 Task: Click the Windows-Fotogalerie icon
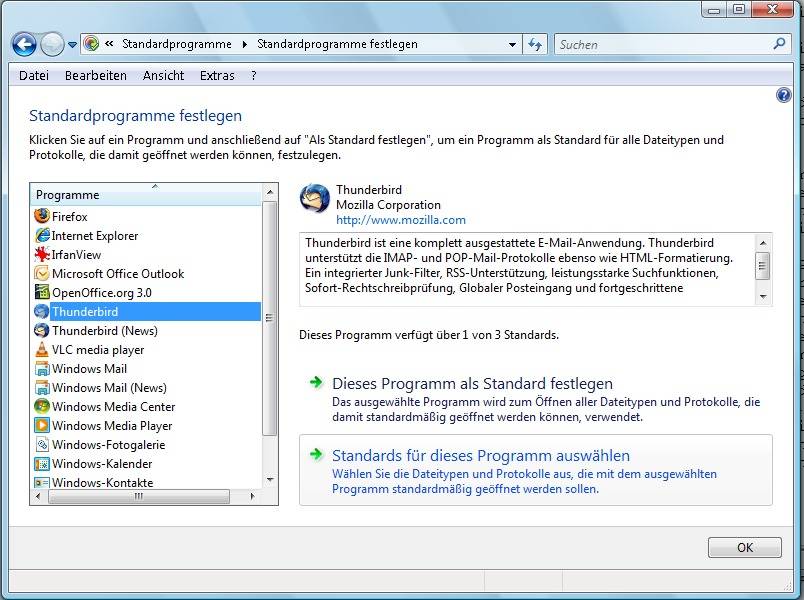point(42,444)
